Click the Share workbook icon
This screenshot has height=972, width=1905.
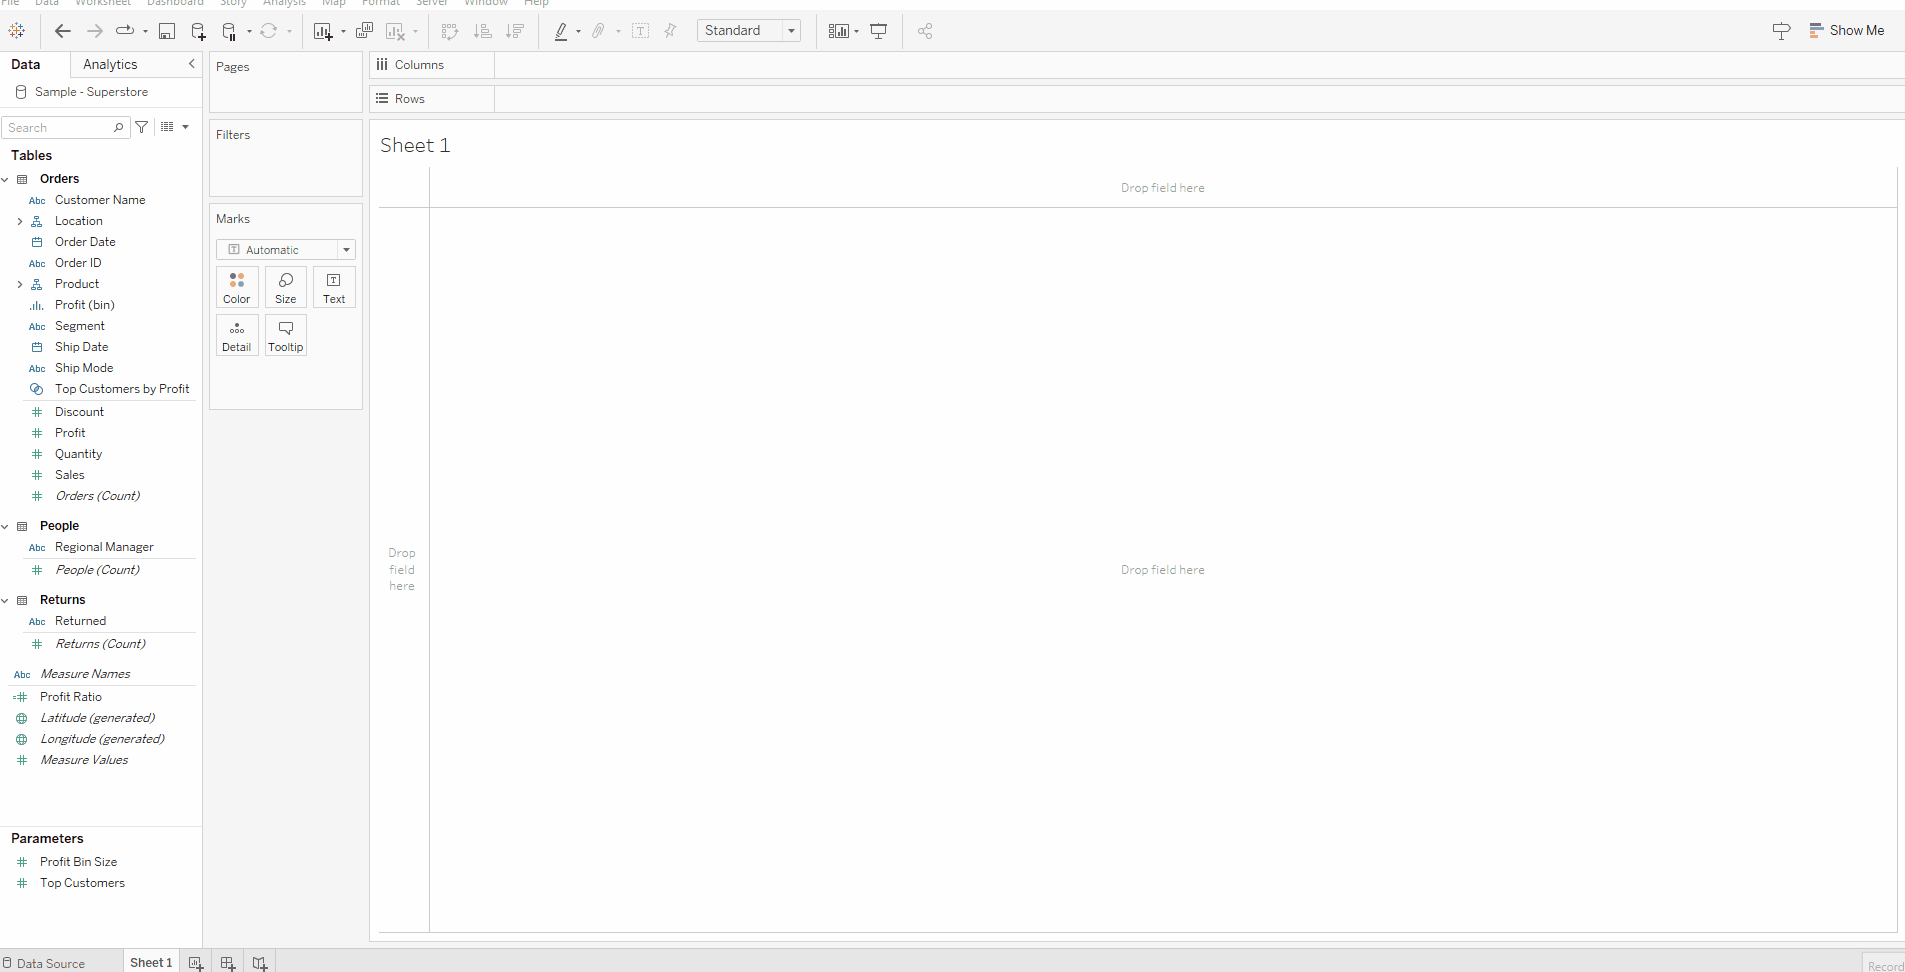click(924, 31)
